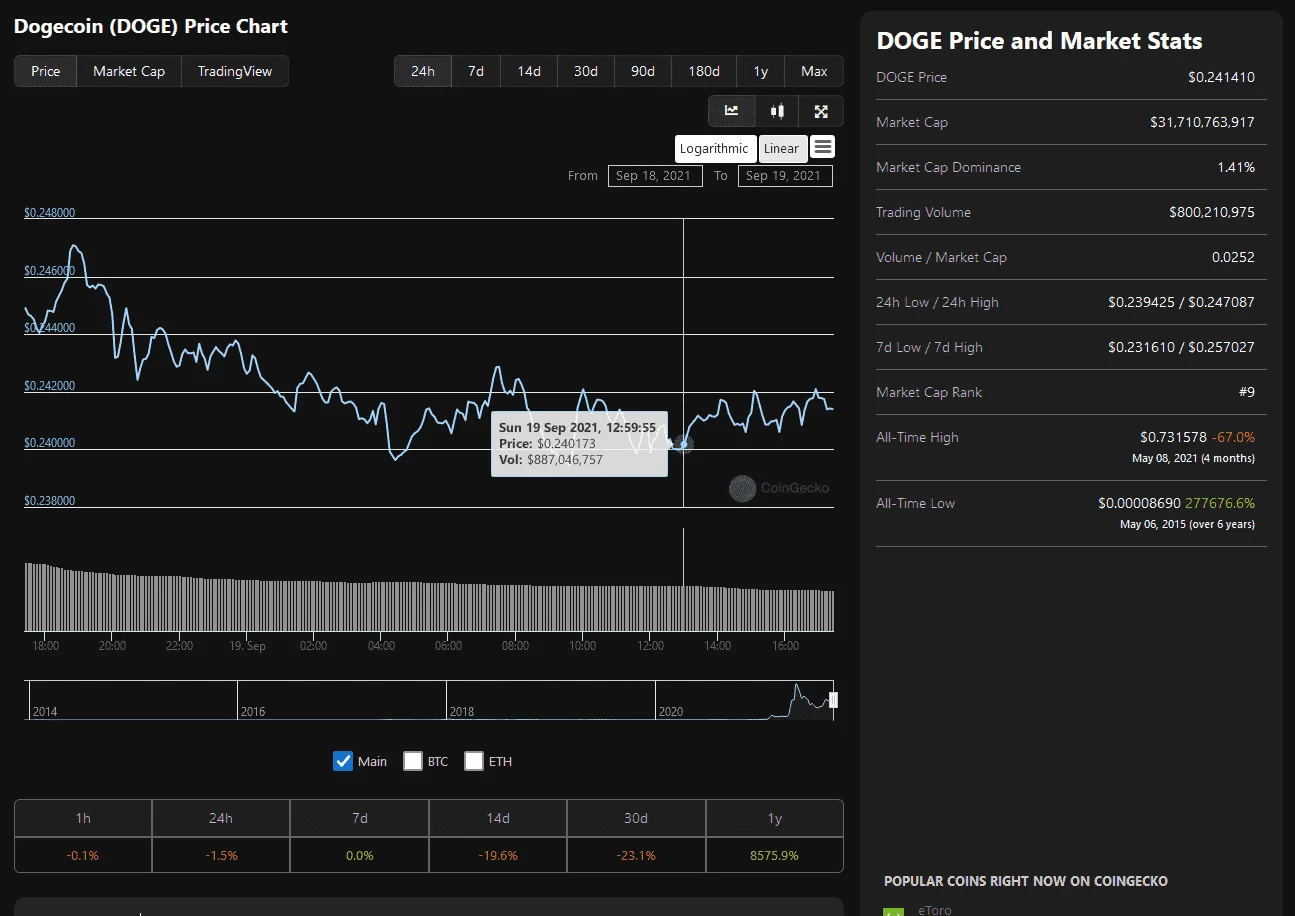Select the 90d time range
This screenshot has height=916, width=1295.
tap(643, 71)
